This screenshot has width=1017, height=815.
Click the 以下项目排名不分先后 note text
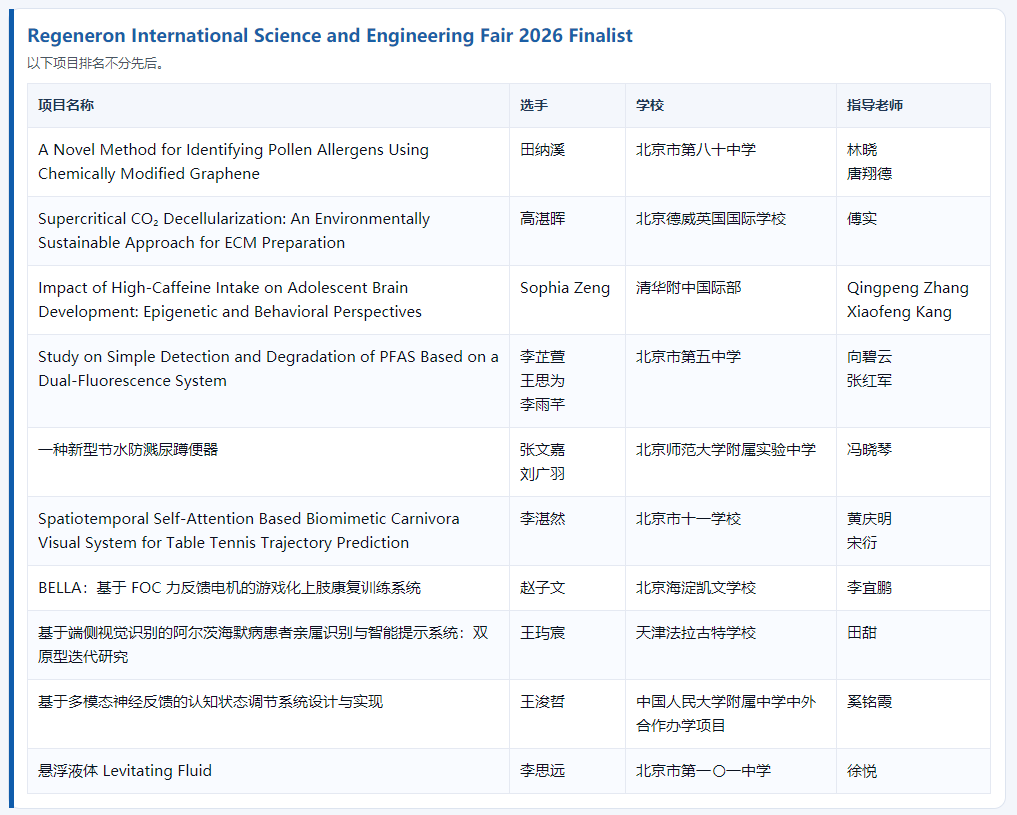(95, 63)
